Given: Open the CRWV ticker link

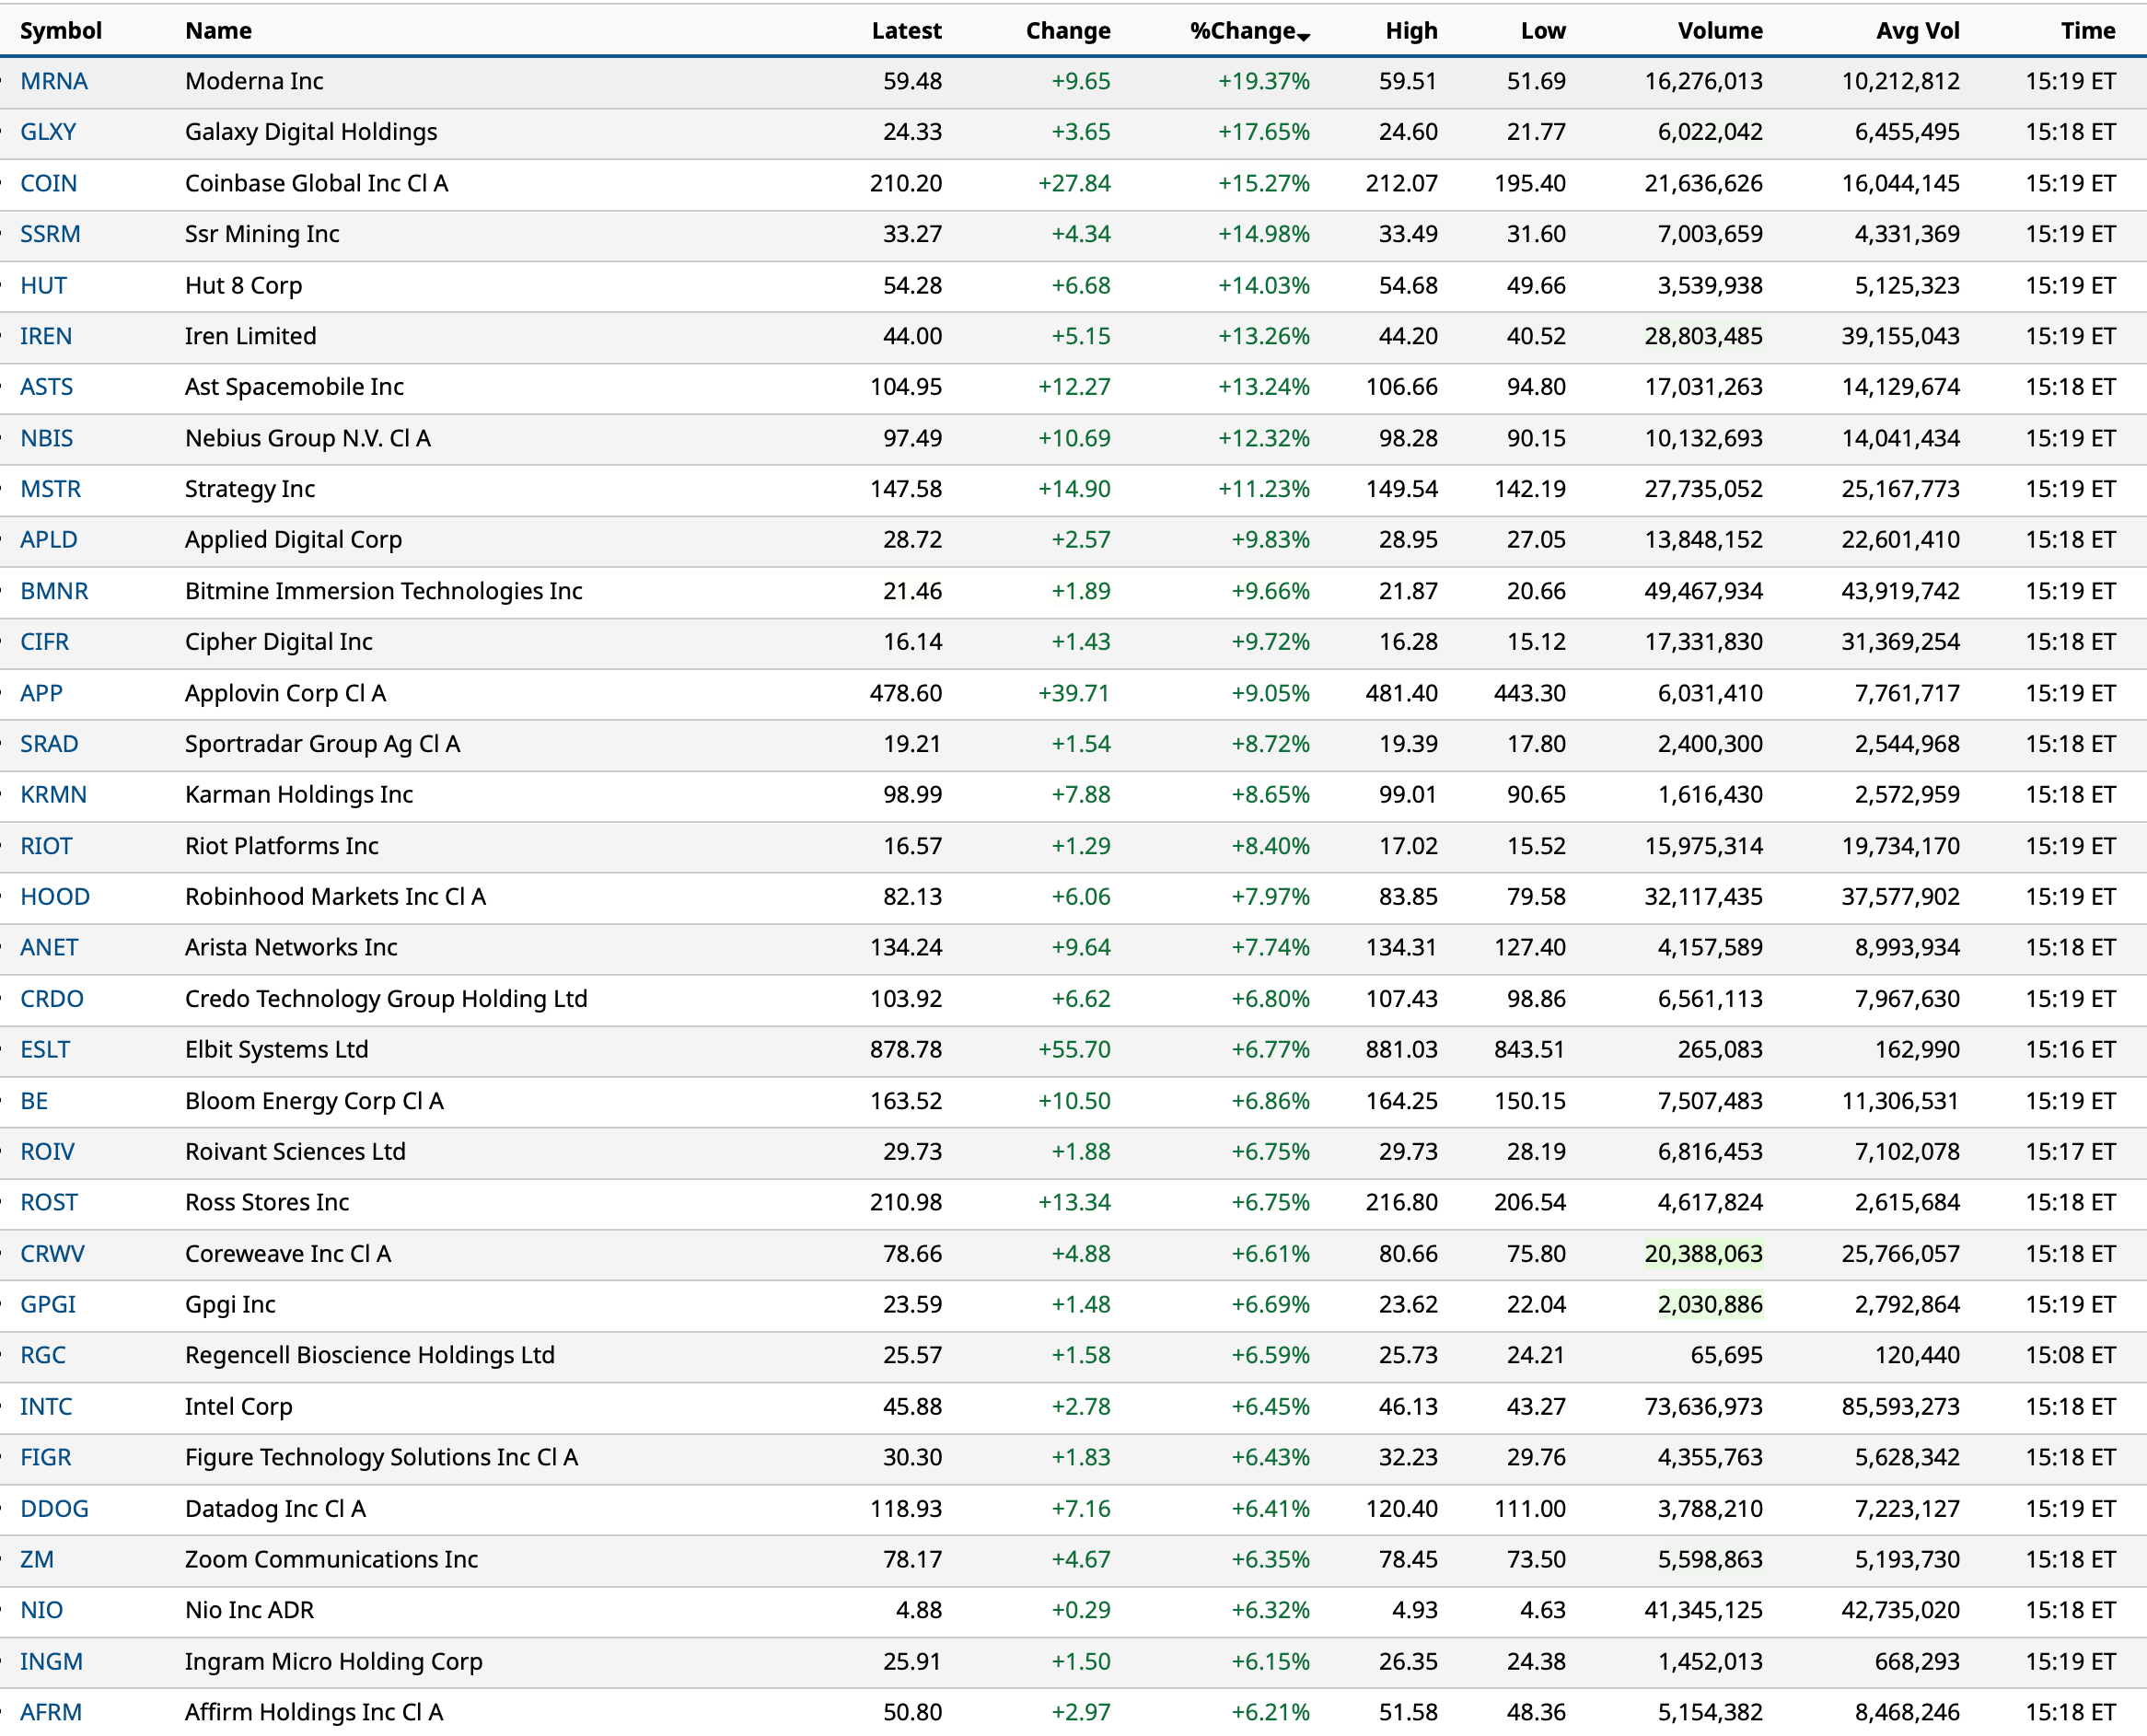Looking at the screenshot, I should 52,1254.
